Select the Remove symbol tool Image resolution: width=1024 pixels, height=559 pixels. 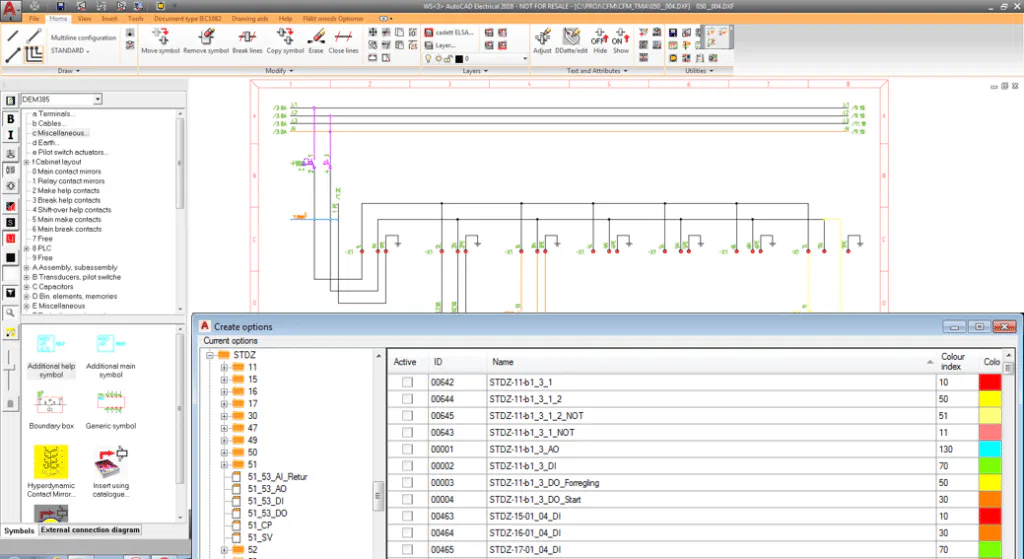click(205, 40)
